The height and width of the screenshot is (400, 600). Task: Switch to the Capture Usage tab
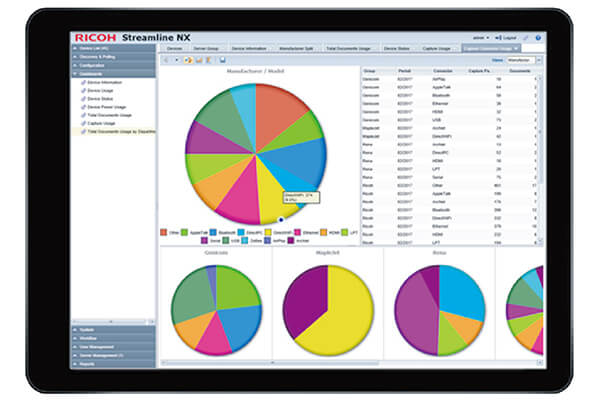pos(437,49)
